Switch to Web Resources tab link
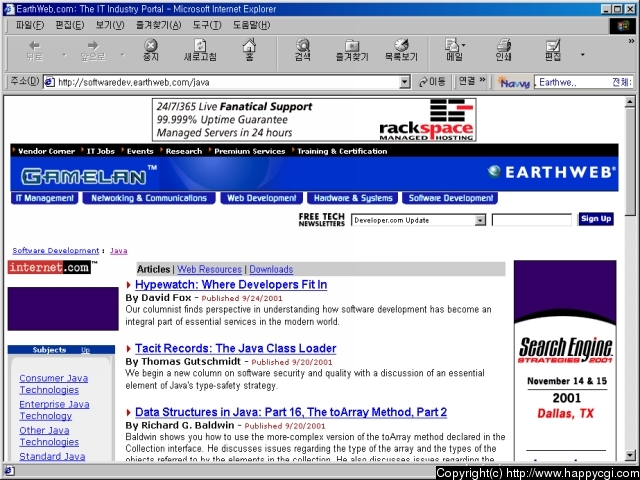 tap(209, 269)
